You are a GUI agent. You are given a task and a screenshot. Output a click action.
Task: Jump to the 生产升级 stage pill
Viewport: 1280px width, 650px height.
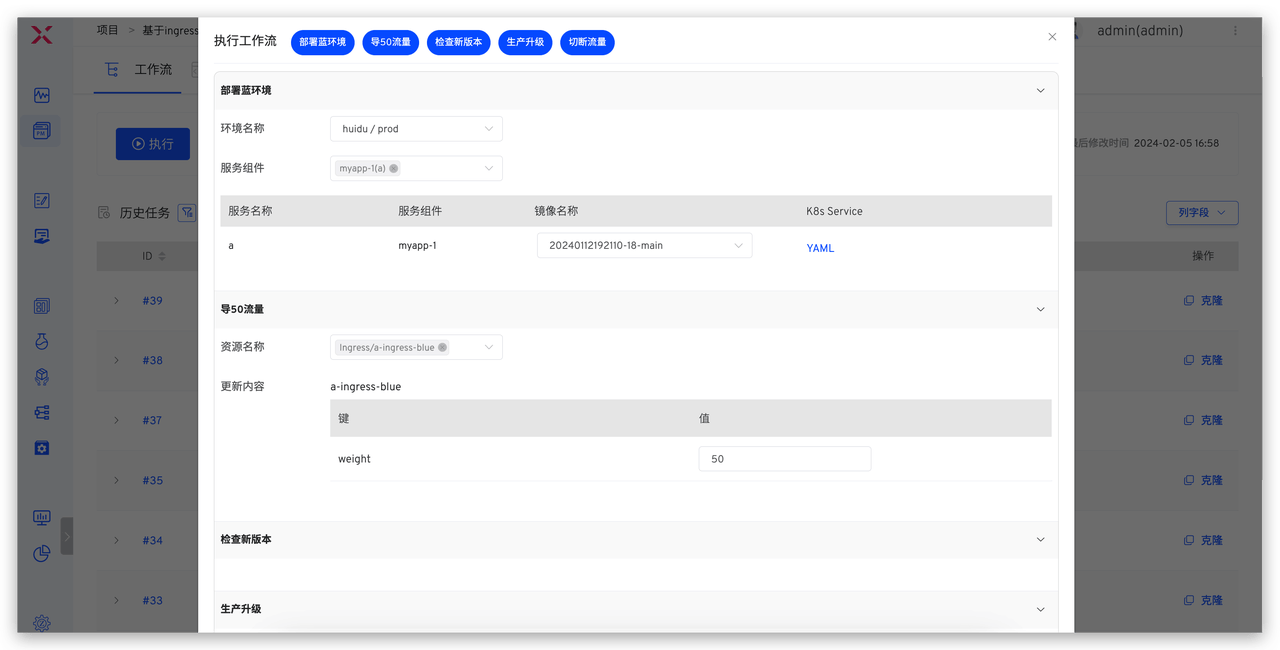point(525,43)
